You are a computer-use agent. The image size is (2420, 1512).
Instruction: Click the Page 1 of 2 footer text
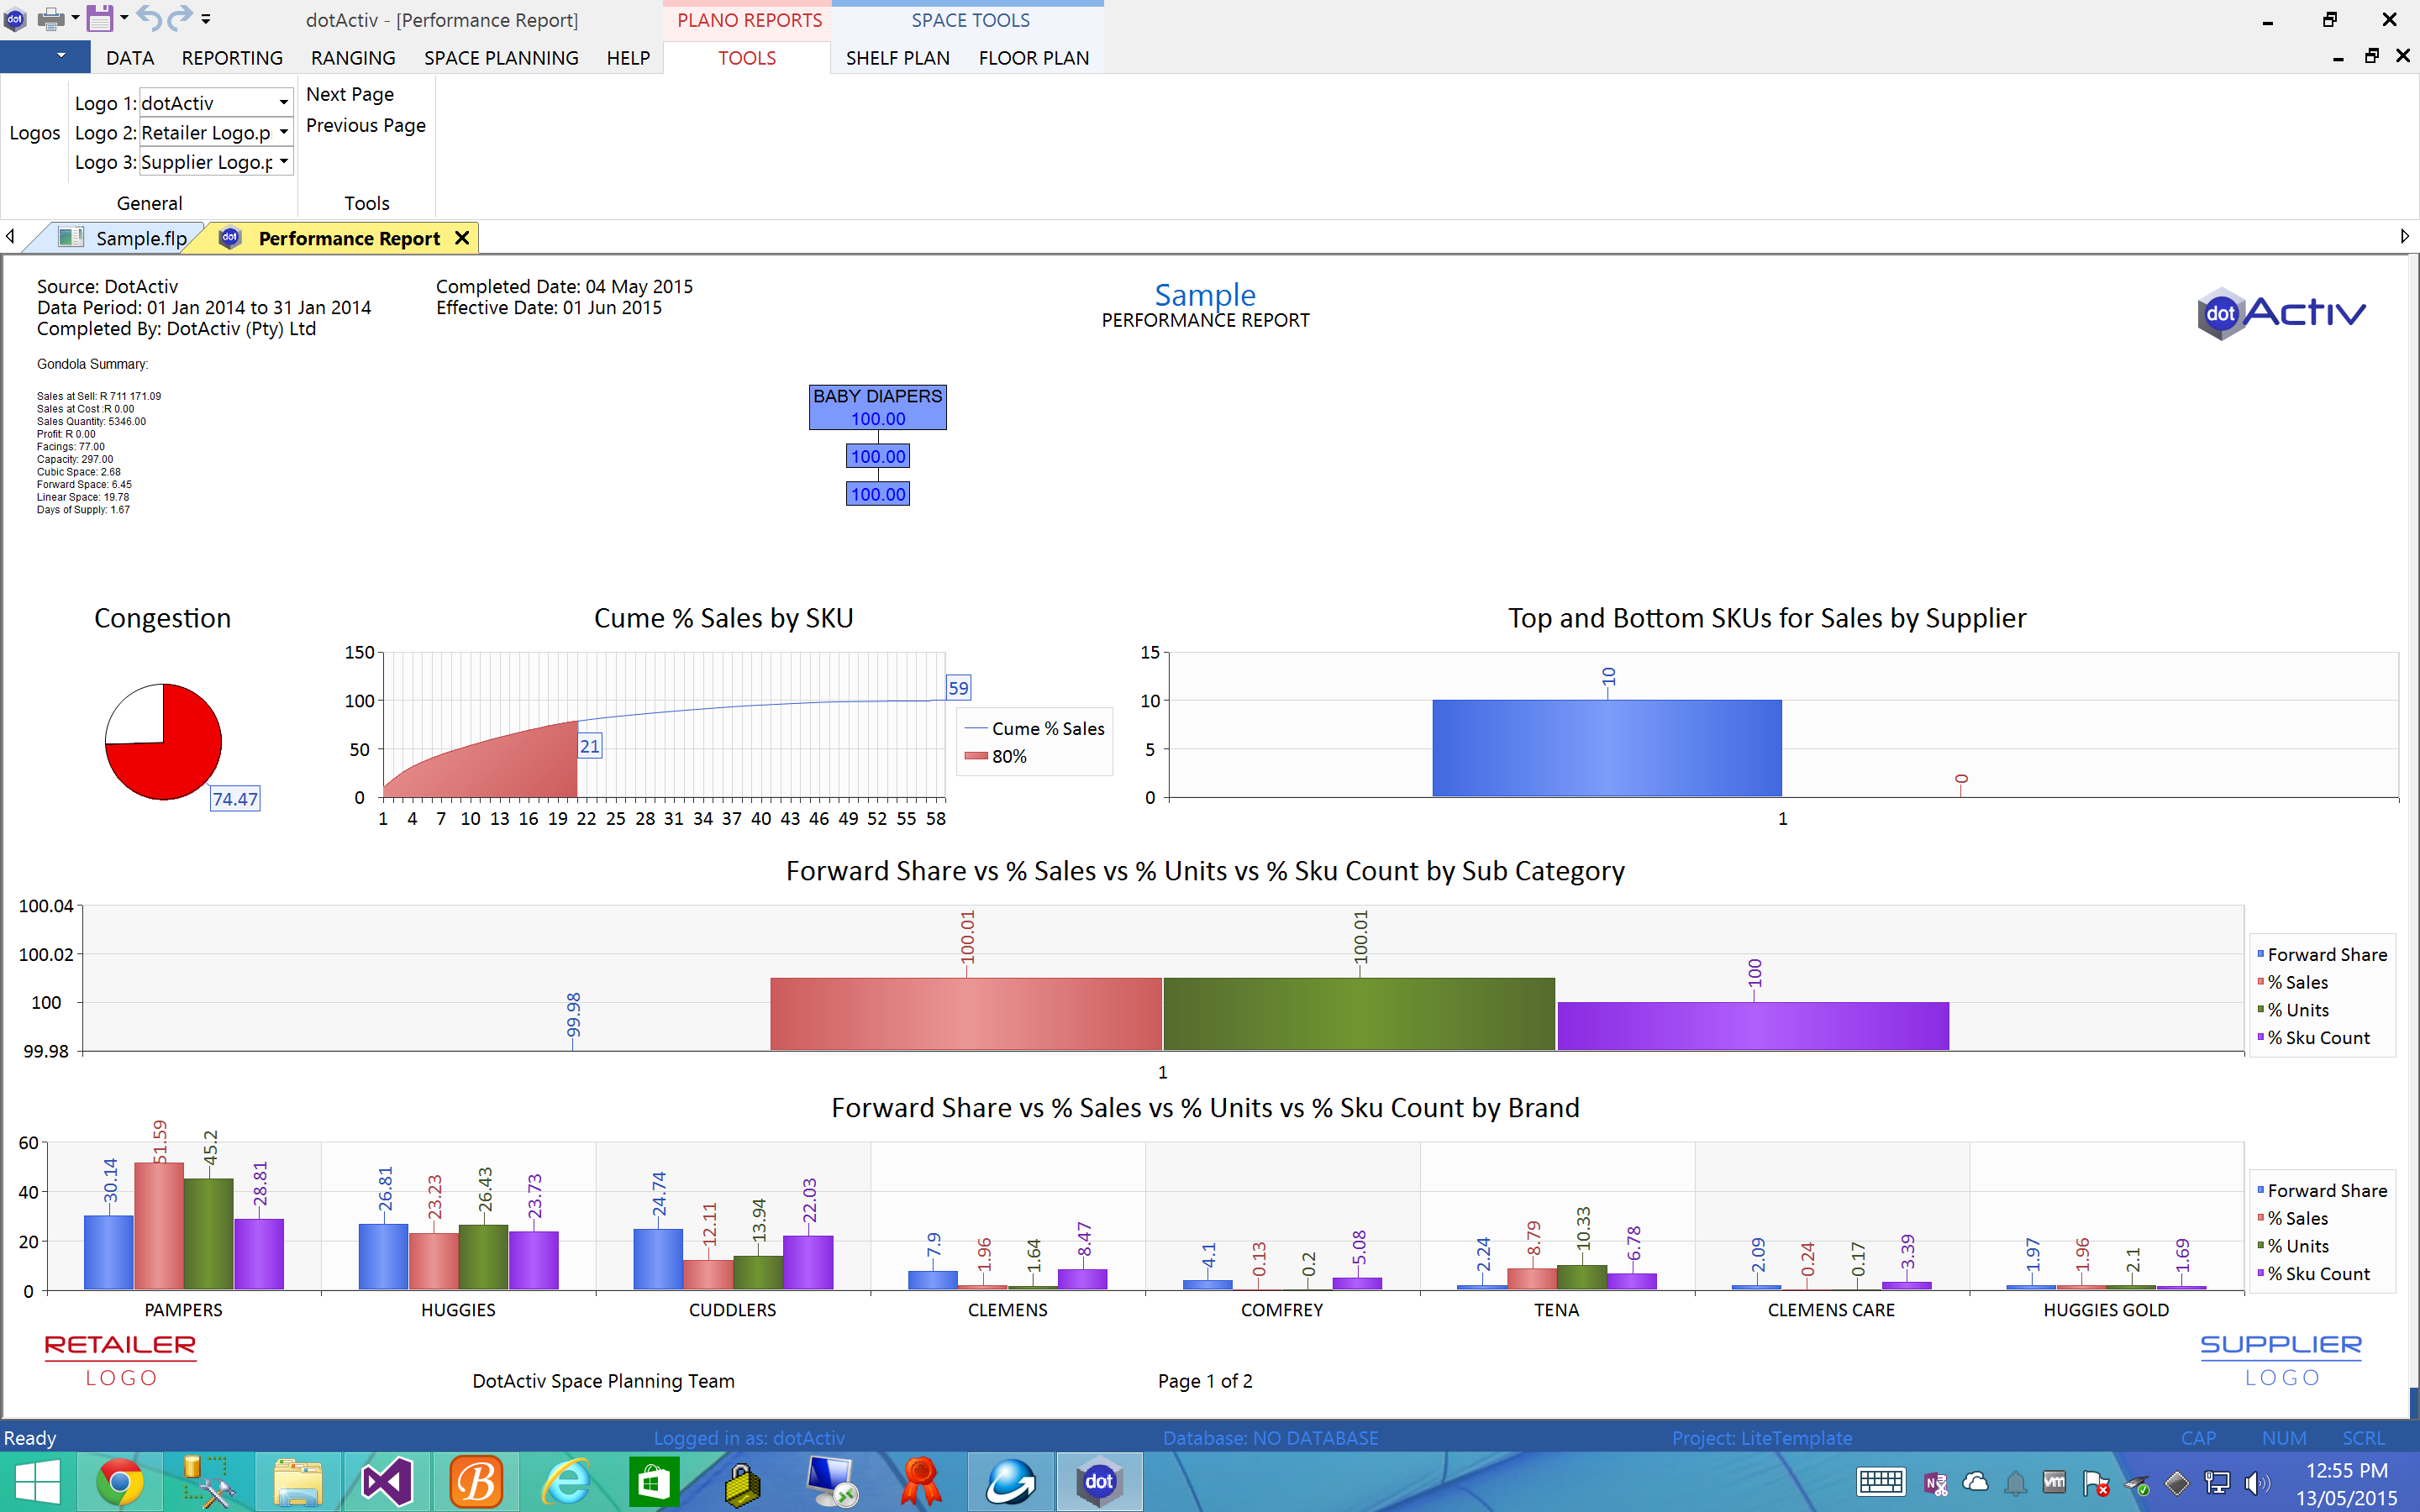pos(1205,1381)
